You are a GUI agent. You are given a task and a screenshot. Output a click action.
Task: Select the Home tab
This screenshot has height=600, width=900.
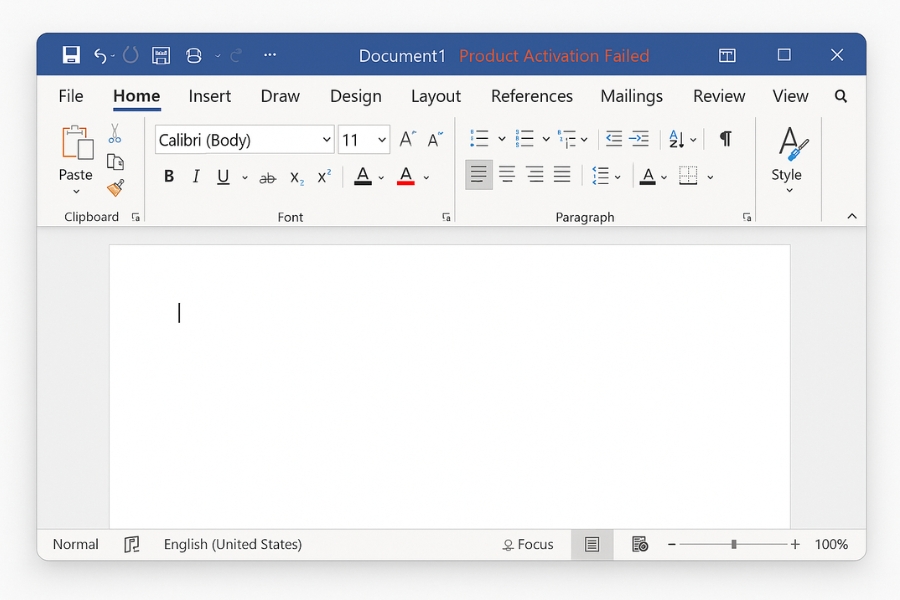point(137,96)
